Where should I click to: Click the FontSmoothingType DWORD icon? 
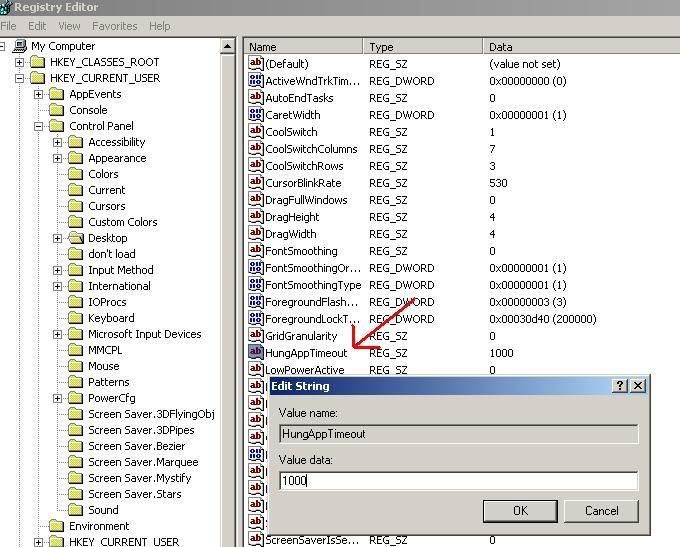click(255, 285)
